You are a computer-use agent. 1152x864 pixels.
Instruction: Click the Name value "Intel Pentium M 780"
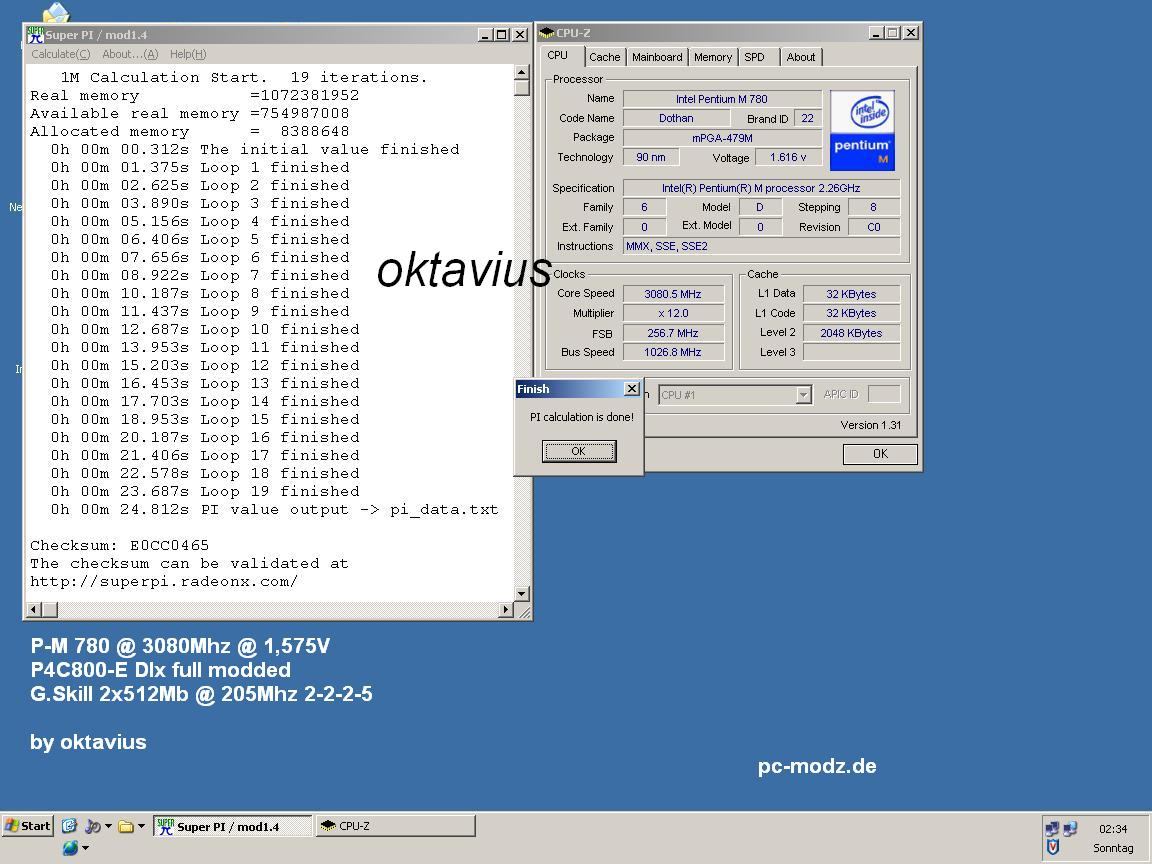click(722, 99)
